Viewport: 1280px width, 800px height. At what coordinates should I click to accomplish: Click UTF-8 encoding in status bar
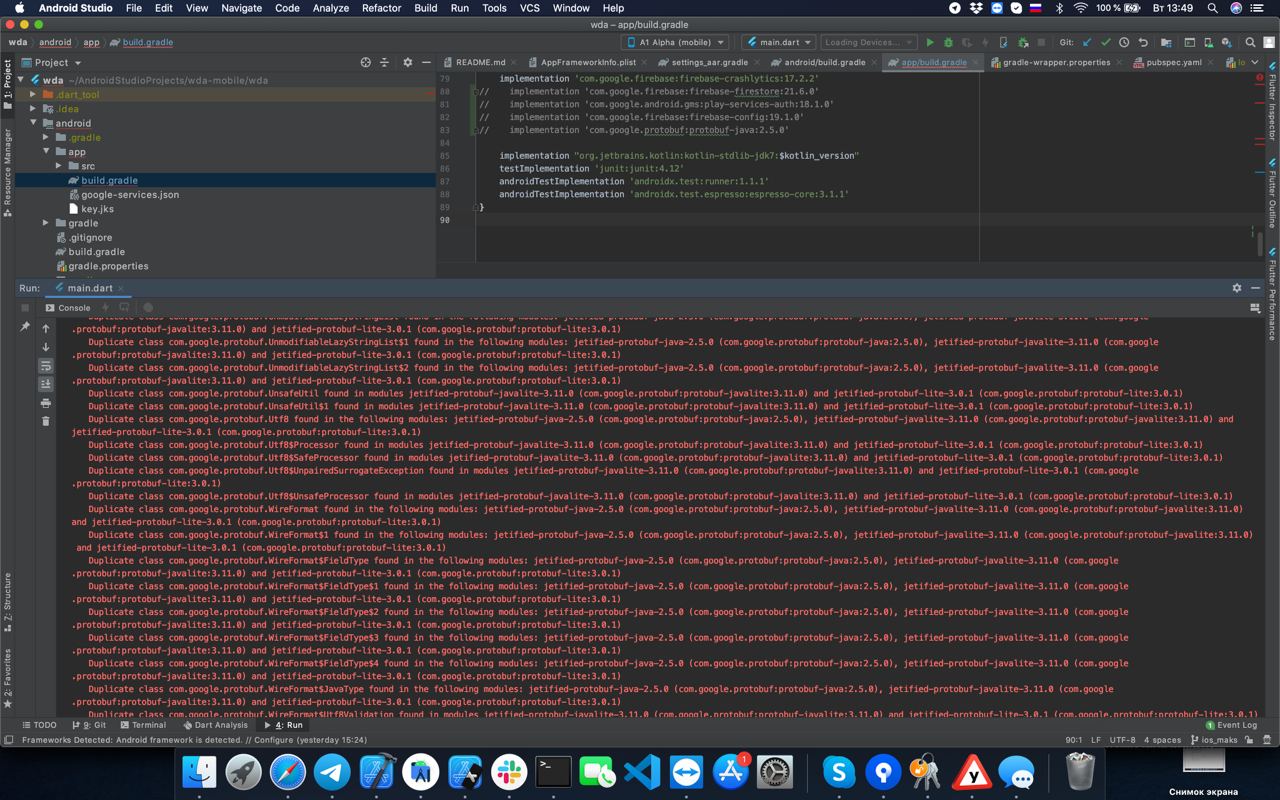pos(1122,740)
